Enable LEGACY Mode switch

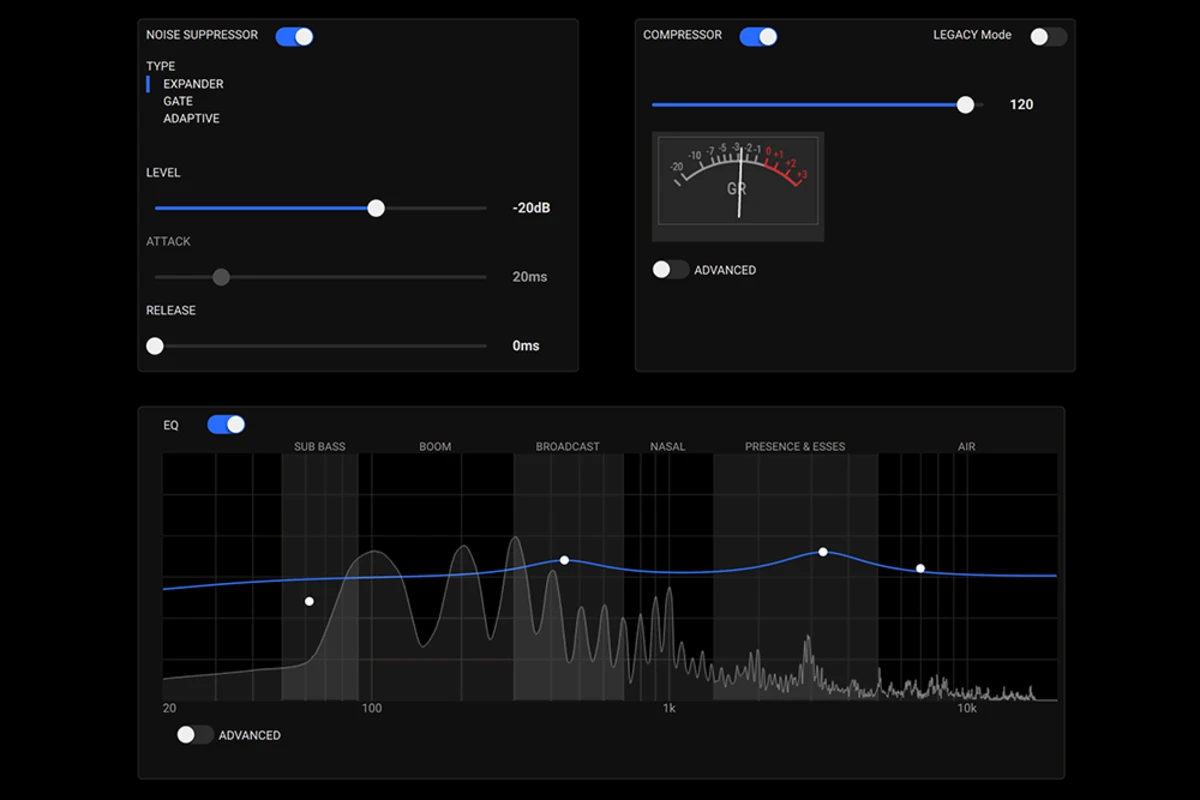[x=1049, y=36]
